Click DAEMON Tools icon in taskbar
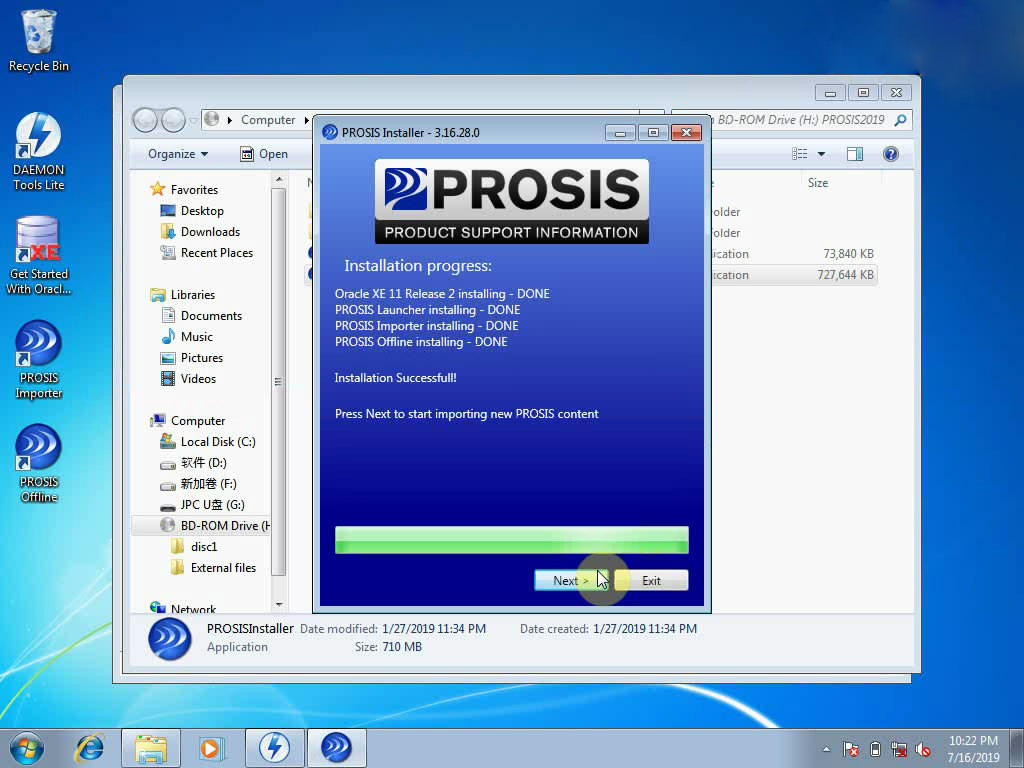Screen dimensions: 1024x768 [274, 748]
